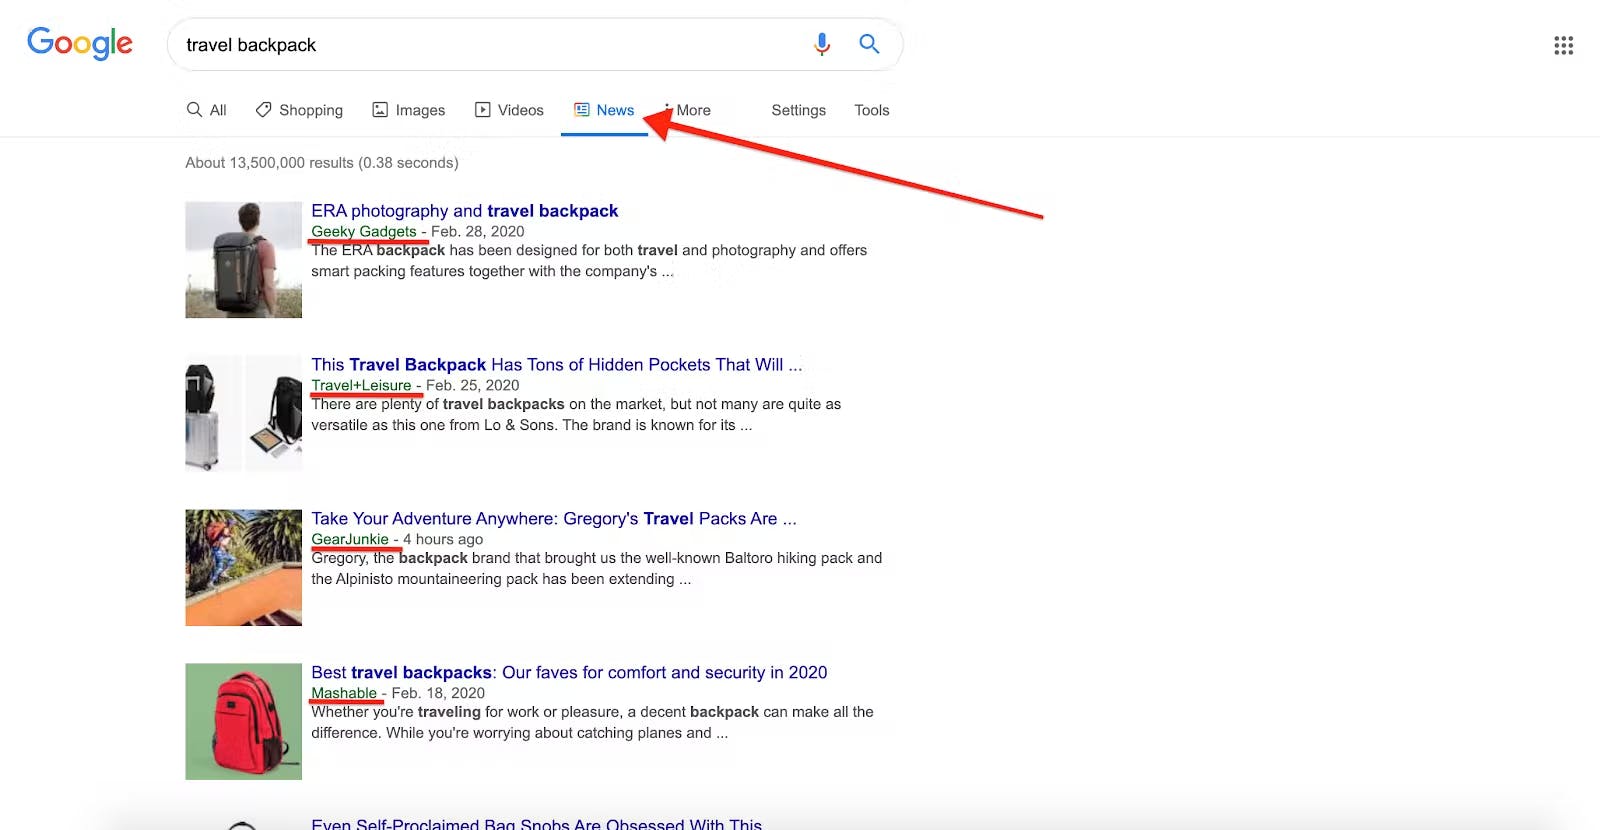Open the Settings menu
Screen dimensions: 1600x830
pyautogui.click(x=798, y=110)
